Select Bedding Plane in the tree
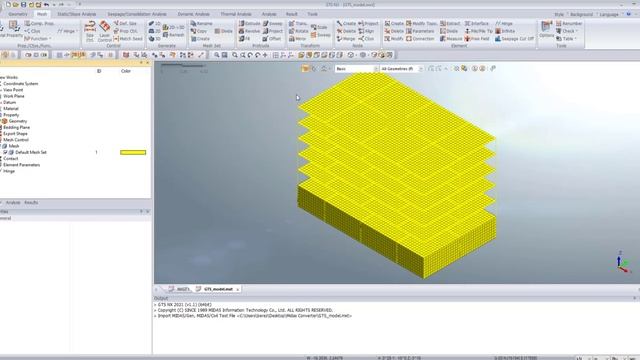 (16, 127)
